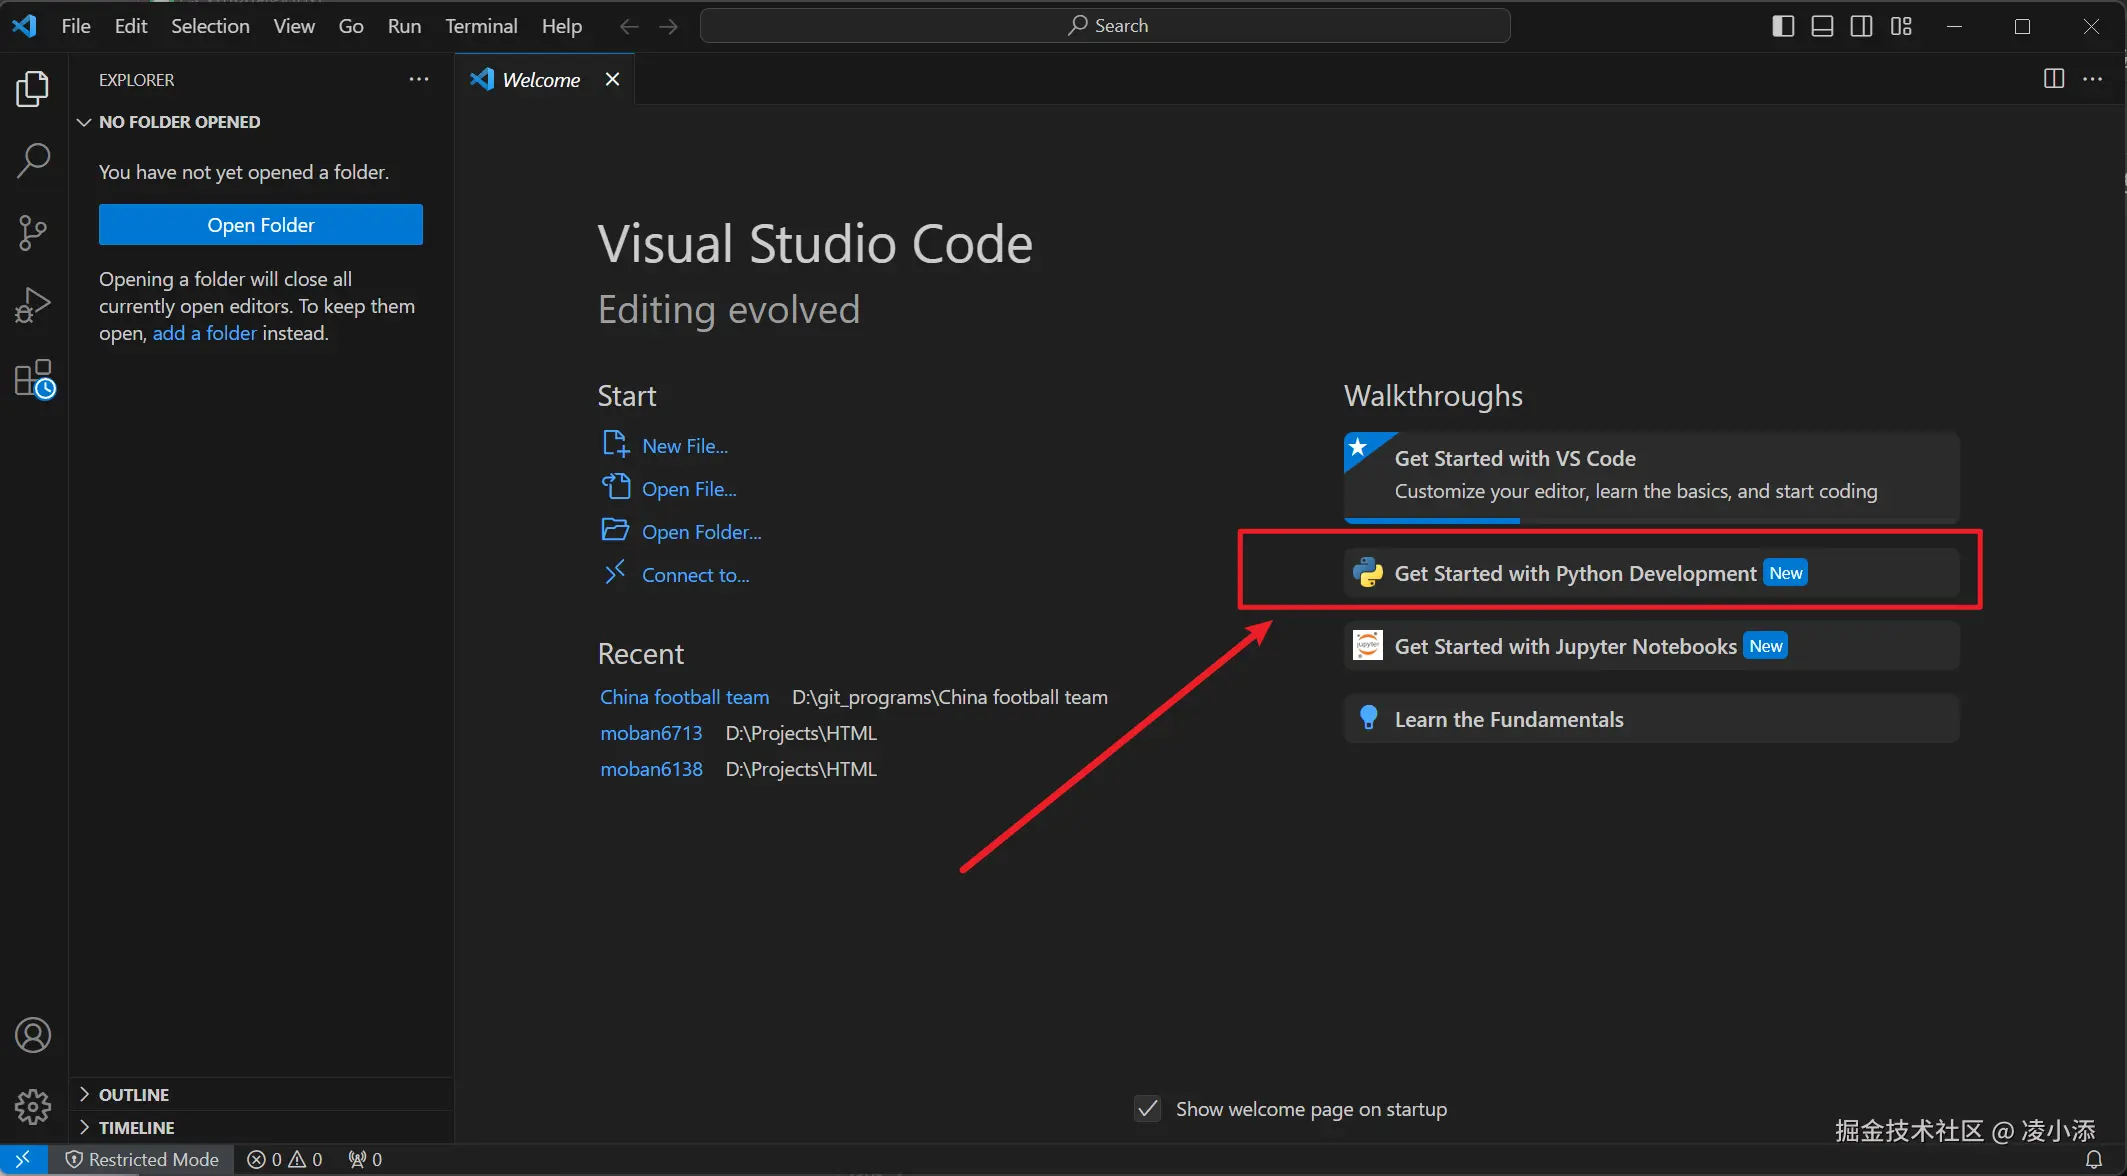Click the Search command center box
The height and width of the screenshot is (1176, 2127).
[1105, 26]
